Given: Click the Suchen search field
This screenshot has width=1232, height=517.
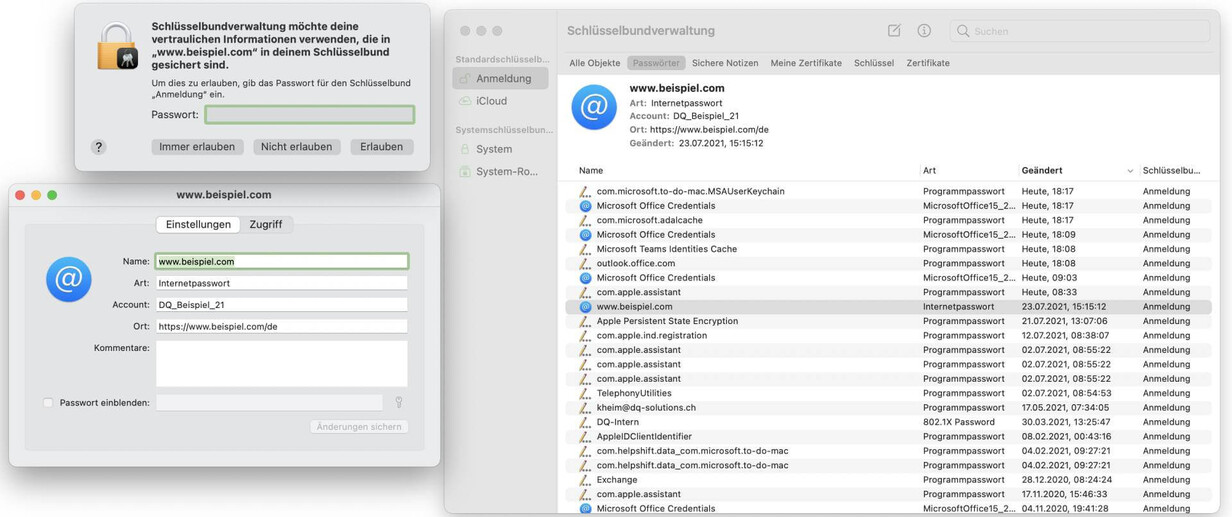Looking at the screenshot, I should (x=1080, y=31).
